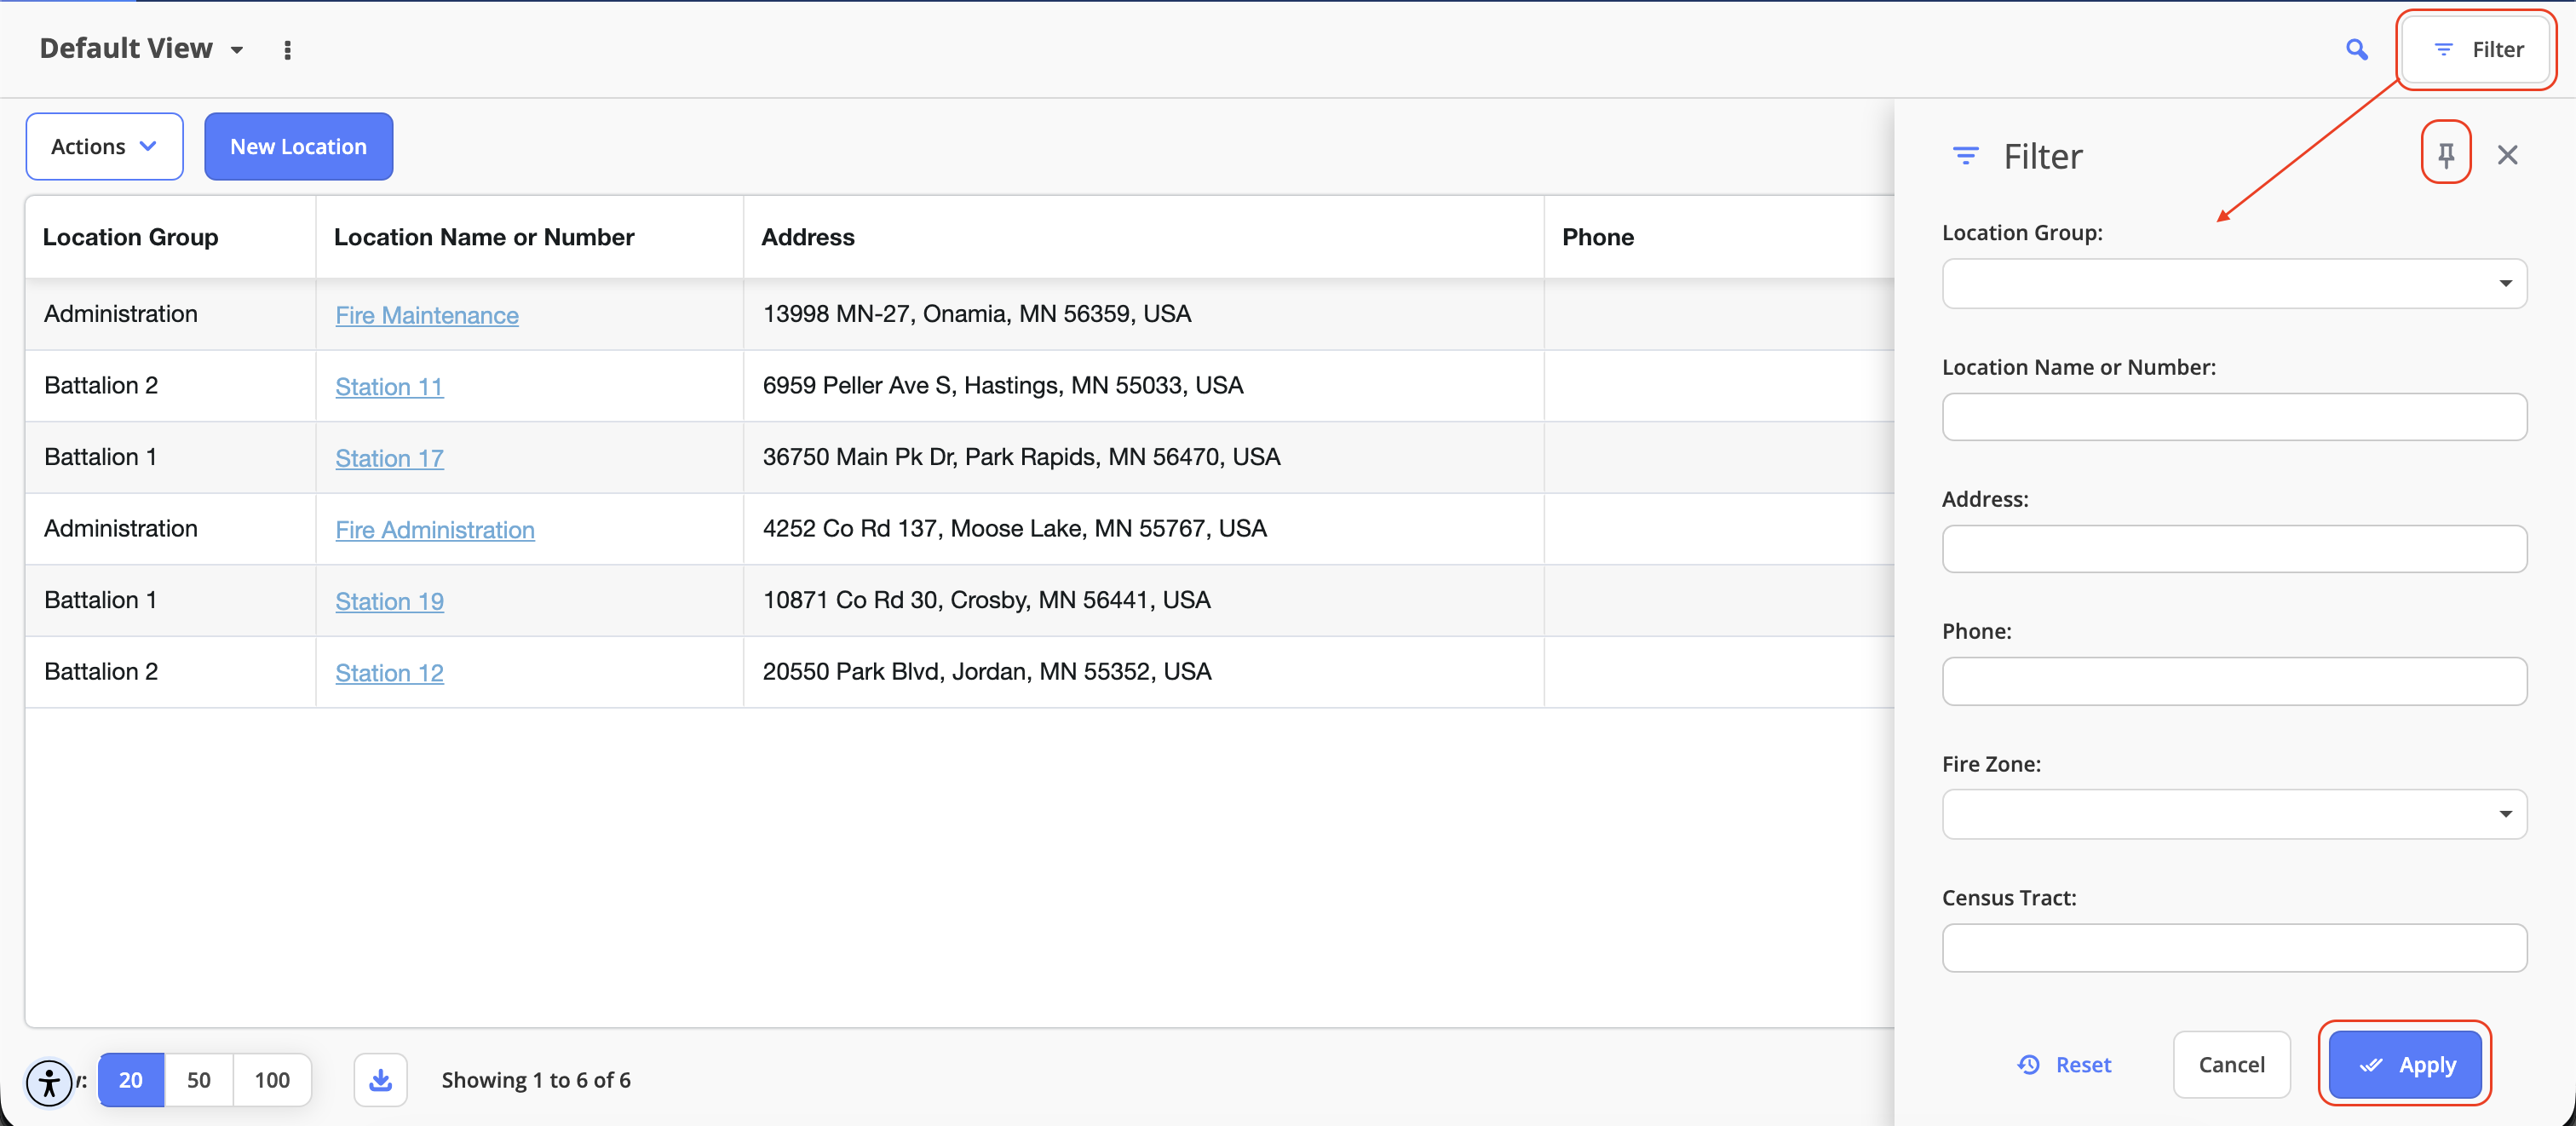Create a New Location
This screenshot has height=1126, width=2576.
298,146
